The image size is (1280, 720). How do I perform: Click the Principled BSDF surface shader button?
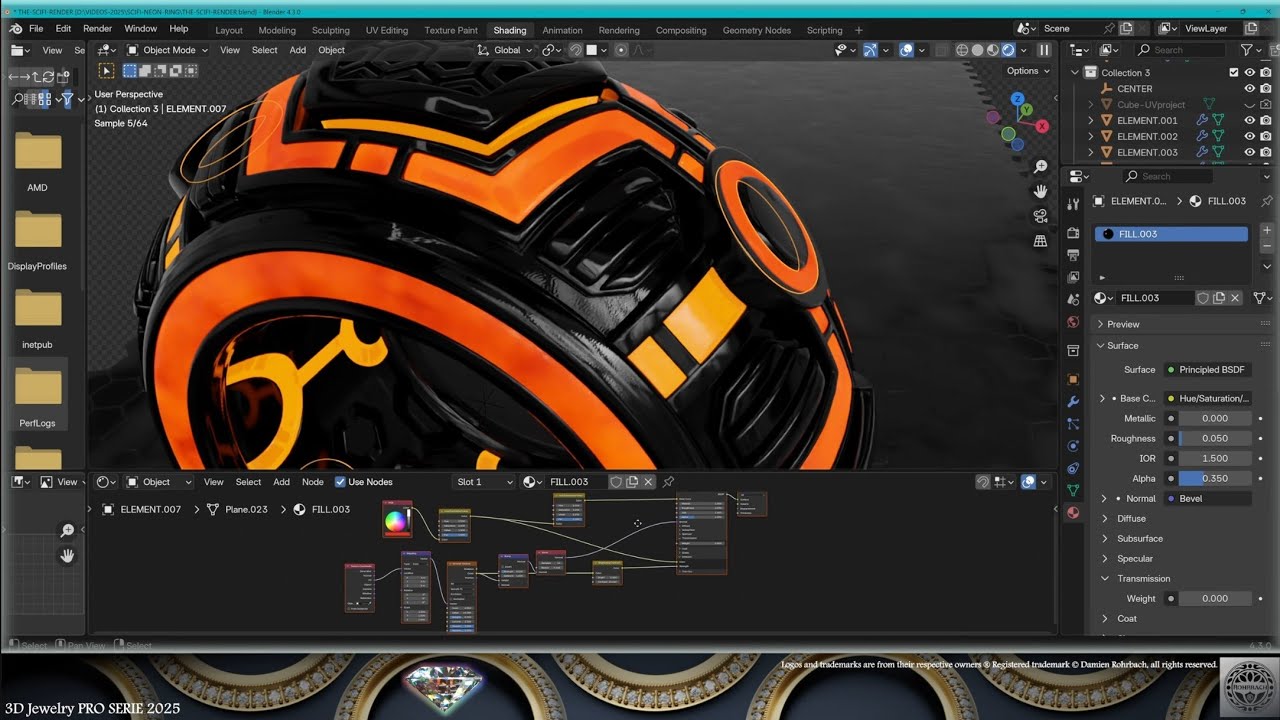1209,370
